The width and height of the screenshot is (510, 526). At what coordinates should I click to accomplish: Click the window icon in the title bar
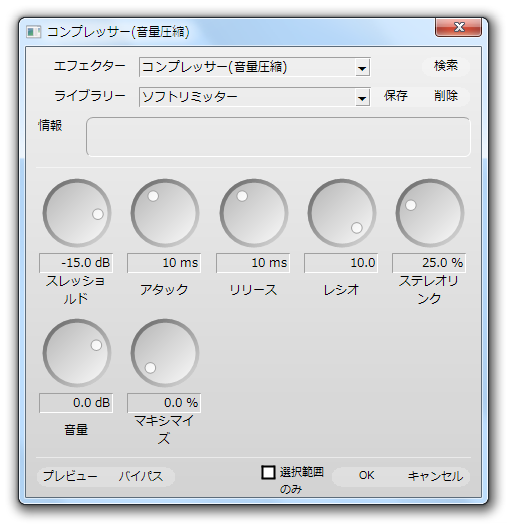click(33, 32)
